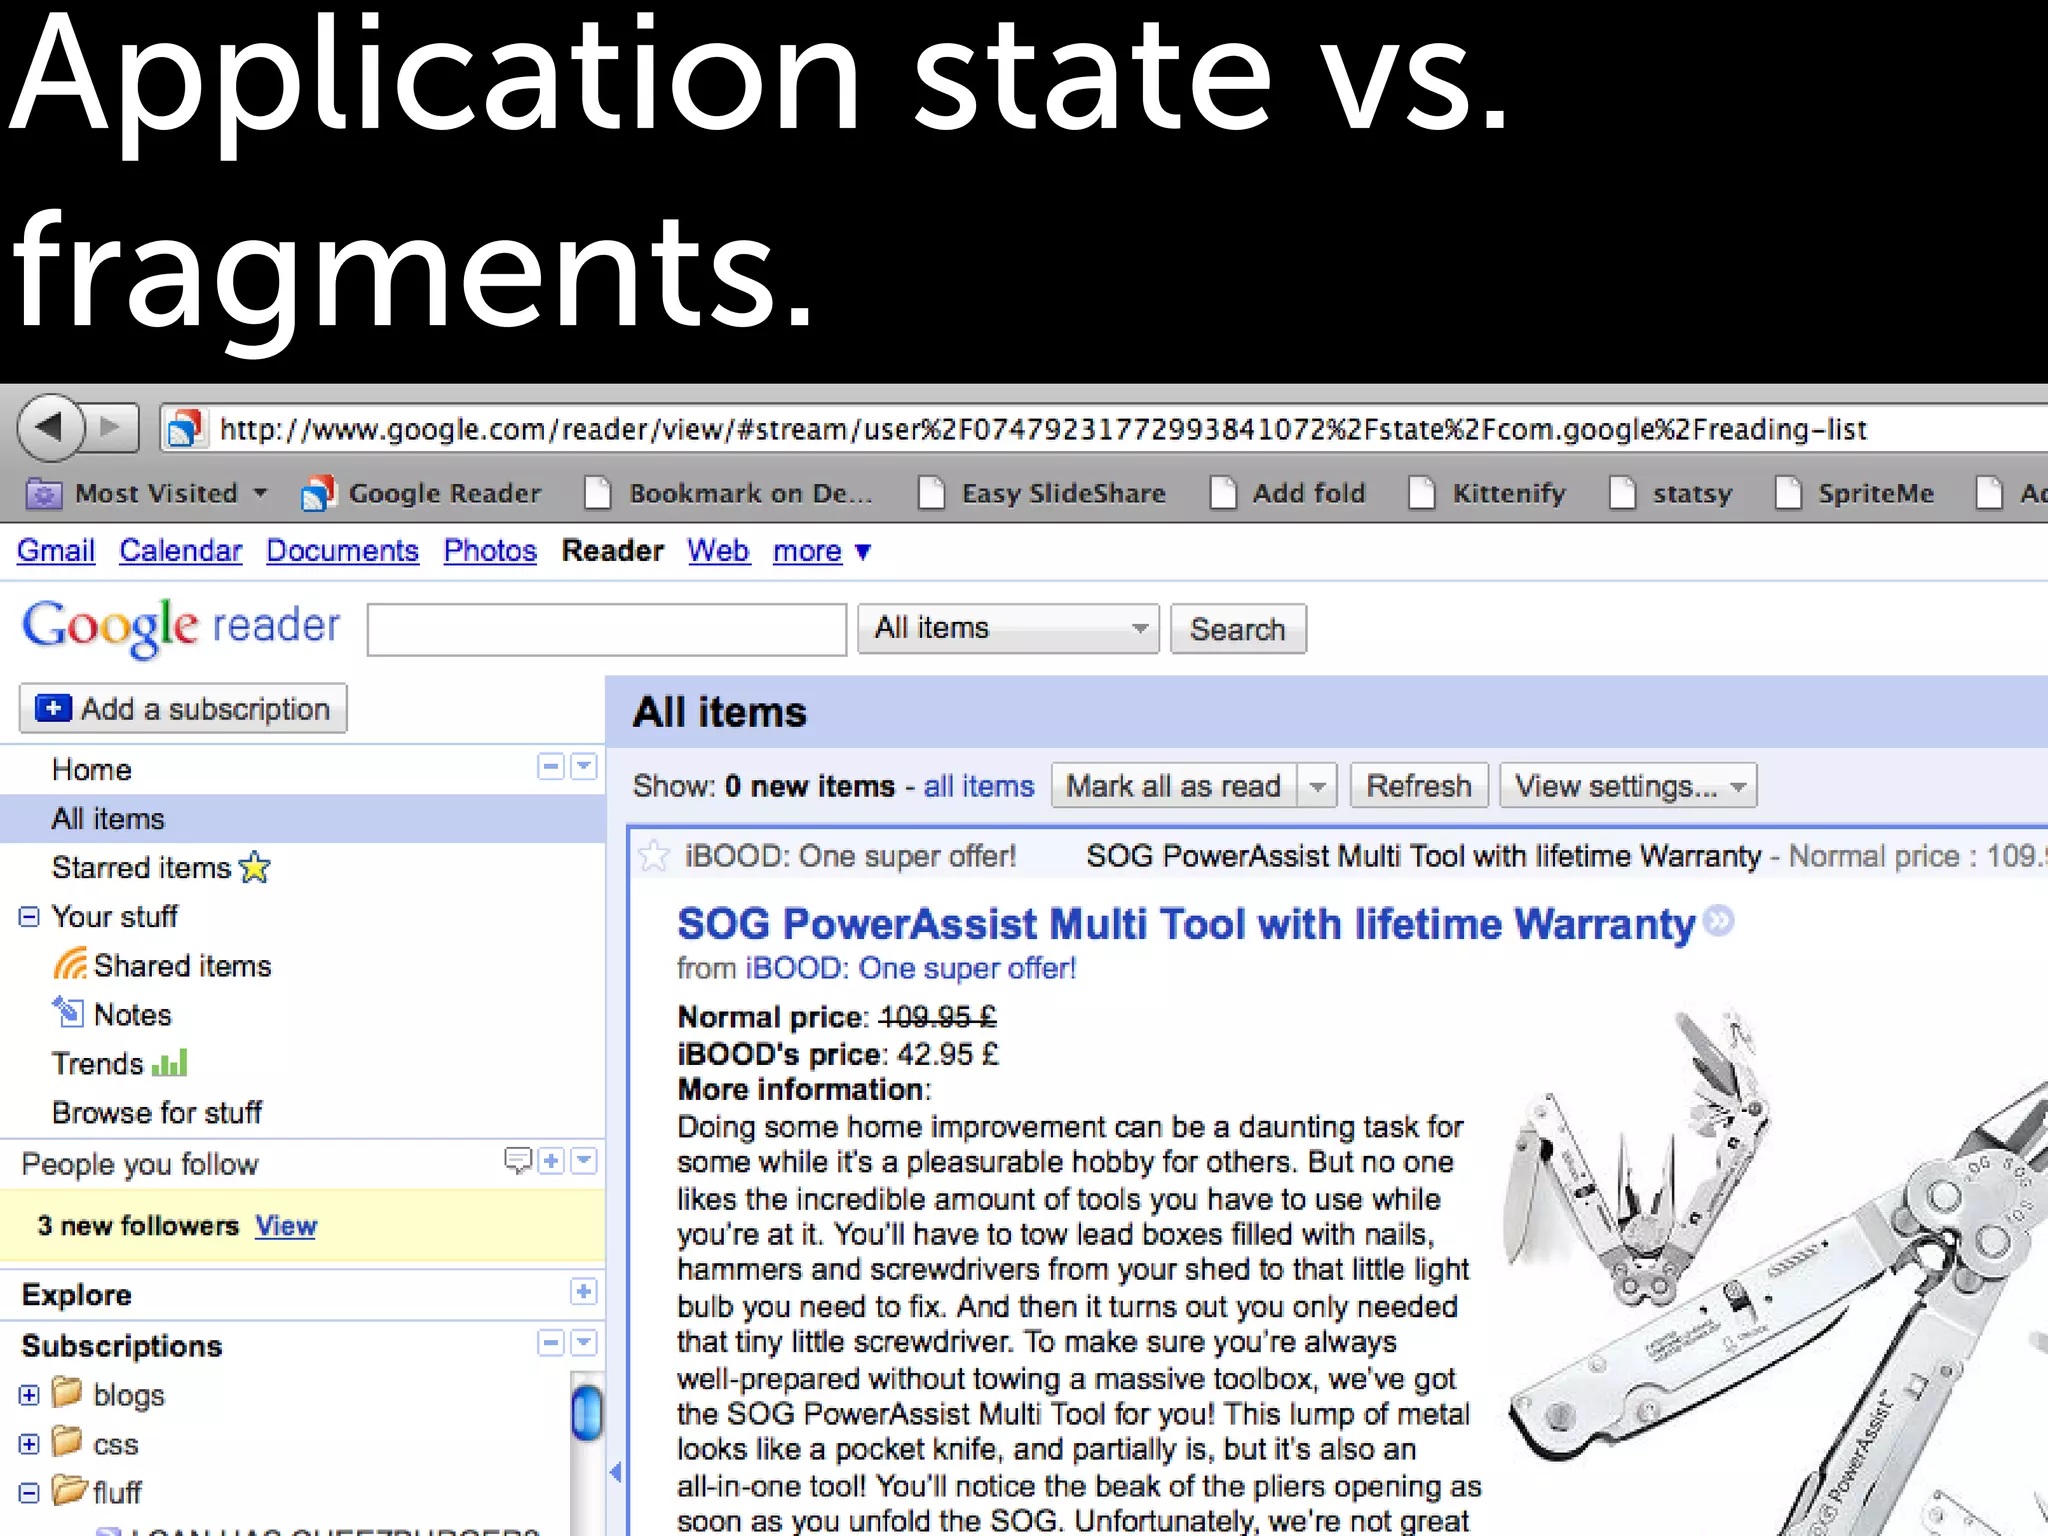The image size is (2048, 1536).
Task: Open Trends in the sidebar
Action: (x=98, y=1063)
